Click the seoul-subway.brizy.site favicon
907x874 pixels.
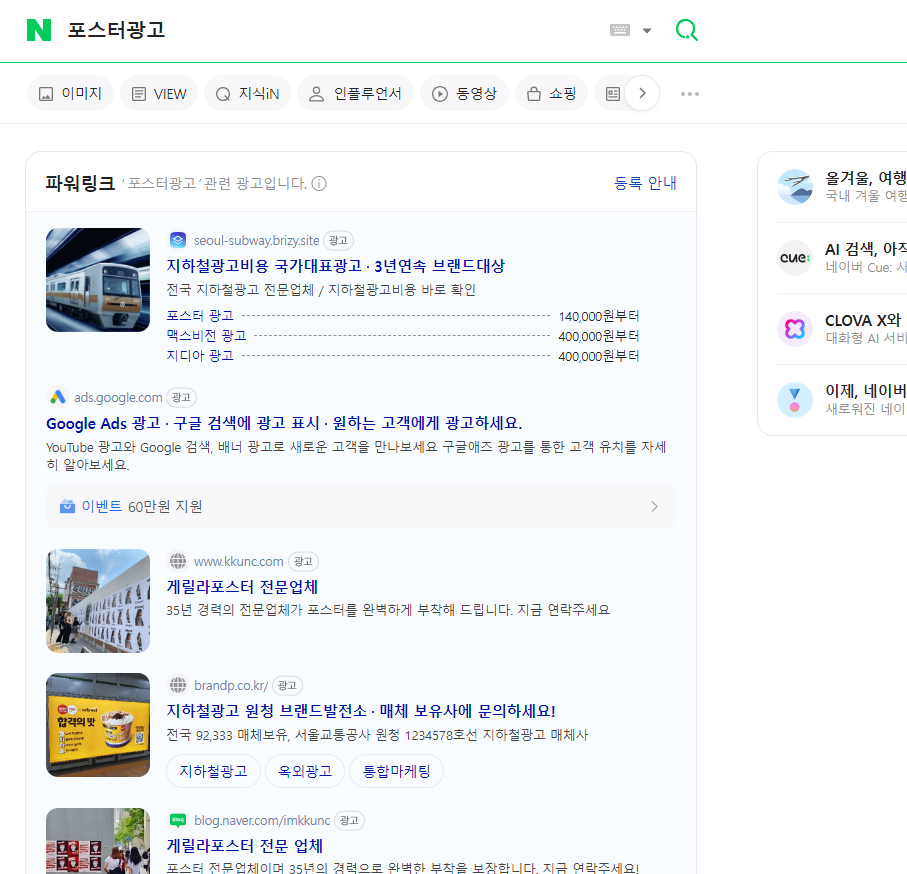178,240
